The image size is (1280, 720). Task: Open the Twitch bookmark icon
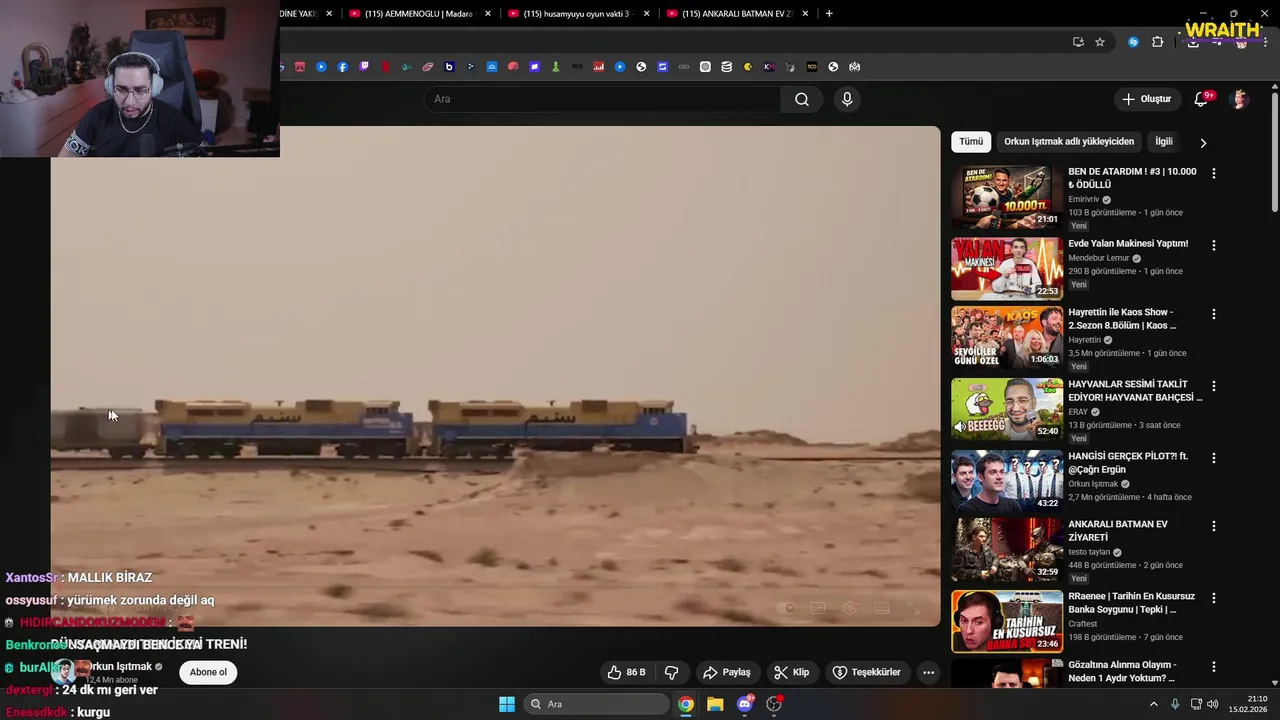click(364, 67)
